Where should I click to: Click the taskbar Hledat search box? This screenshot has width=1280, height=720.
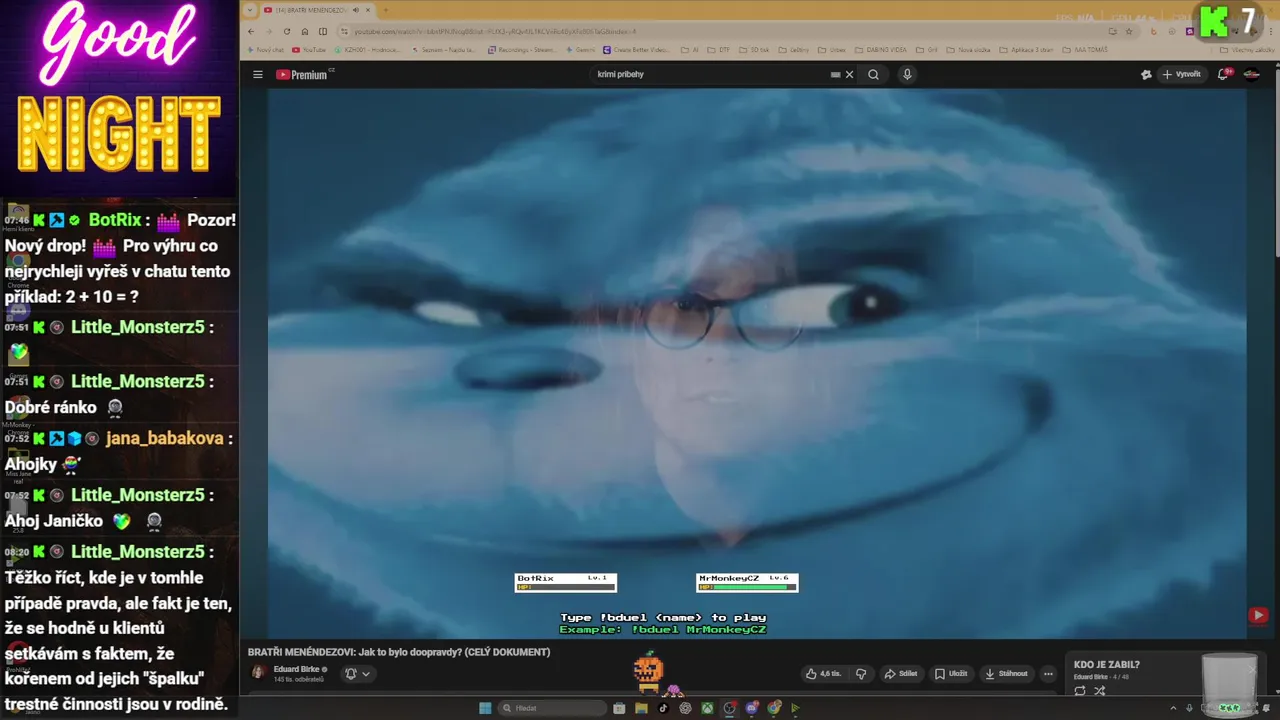coord(552,708)
